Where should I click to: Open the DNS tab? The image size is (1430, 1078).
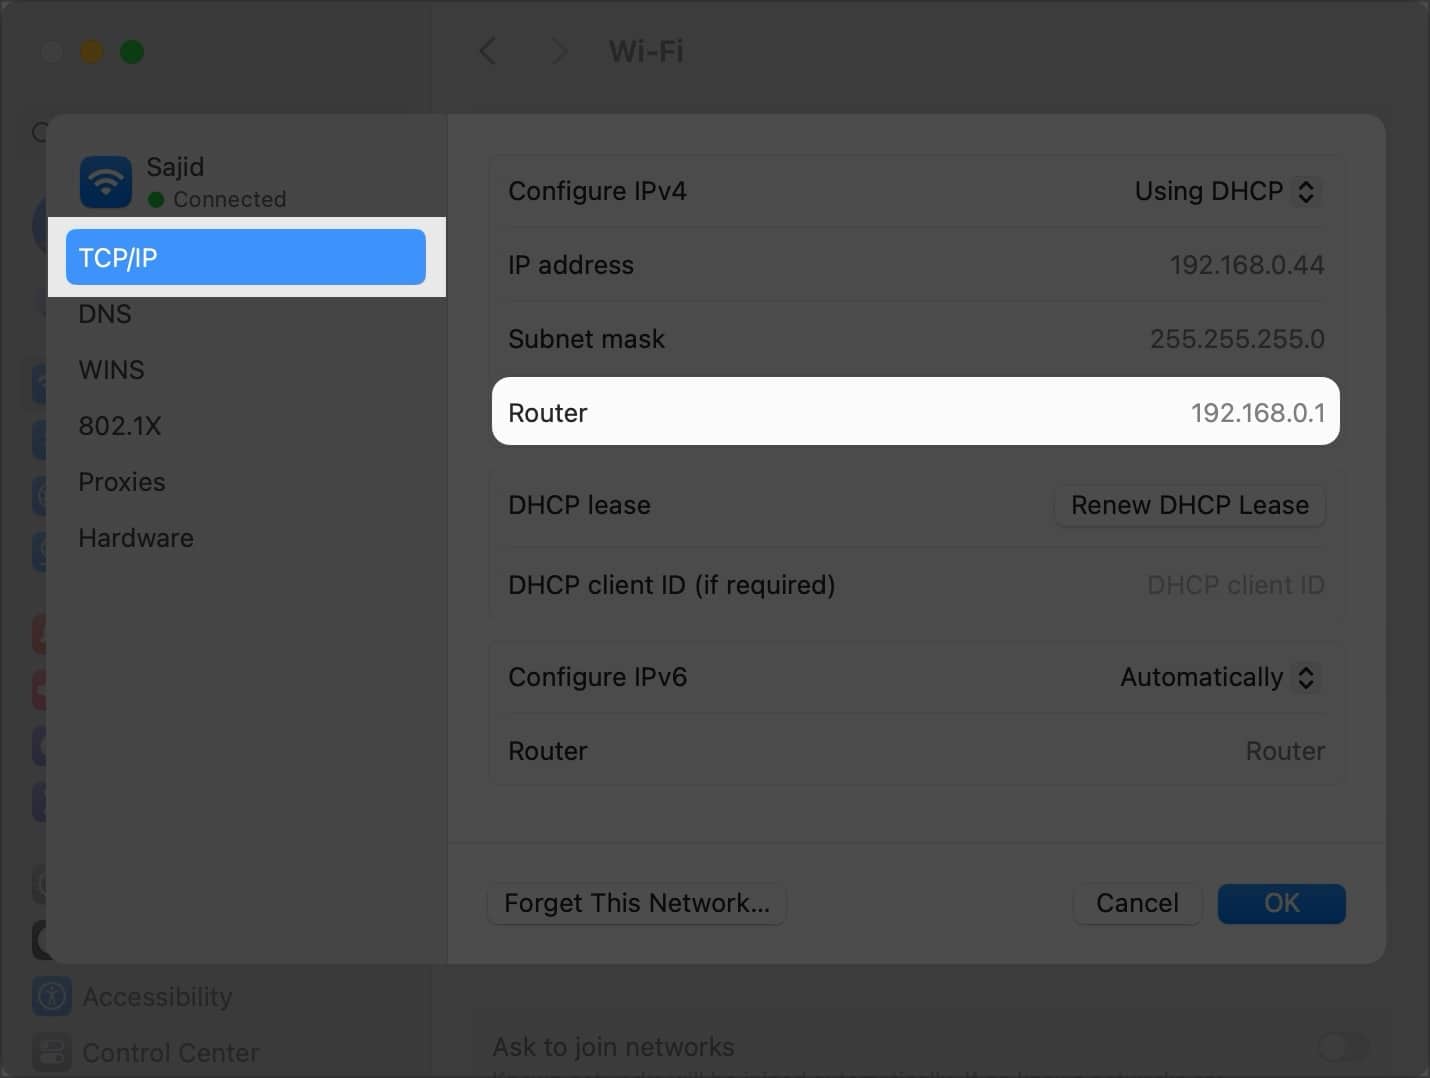tap(105, 314)
